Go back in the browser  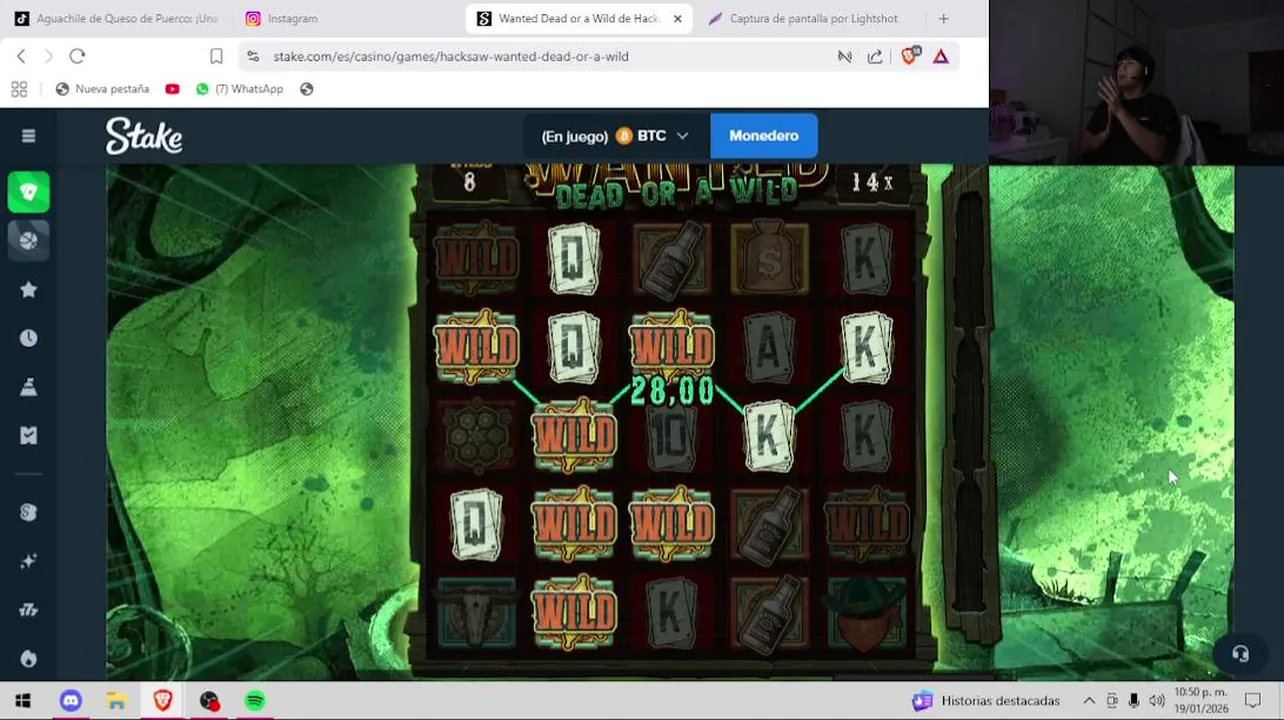pos(21,56)
